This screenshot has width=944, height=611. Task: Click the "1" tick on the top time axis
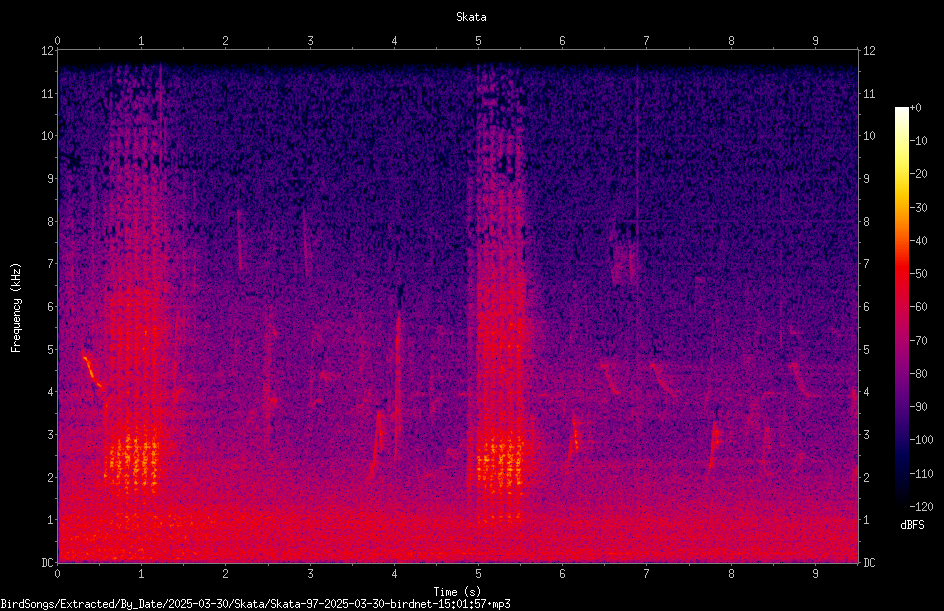coord(141,41)
